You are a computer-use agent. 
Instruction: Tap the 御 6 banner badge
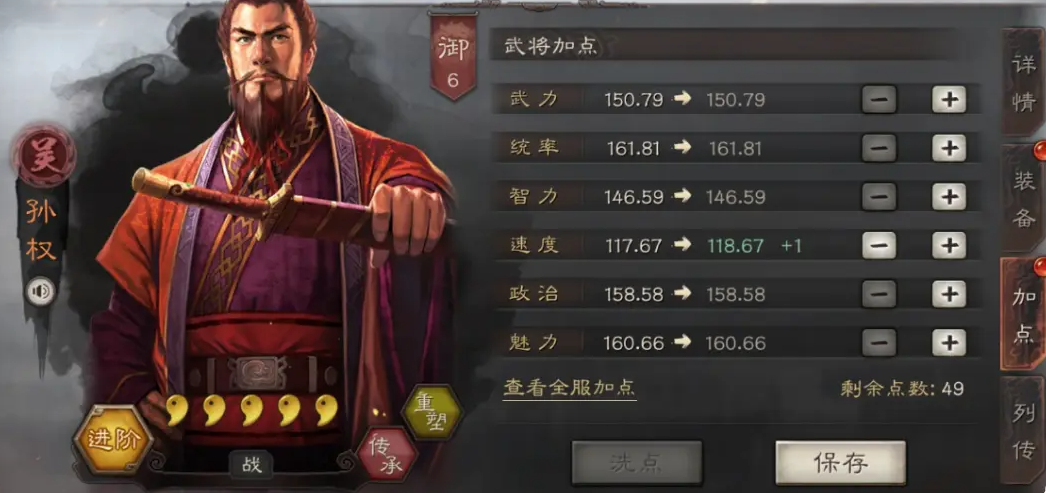point(453,57)
